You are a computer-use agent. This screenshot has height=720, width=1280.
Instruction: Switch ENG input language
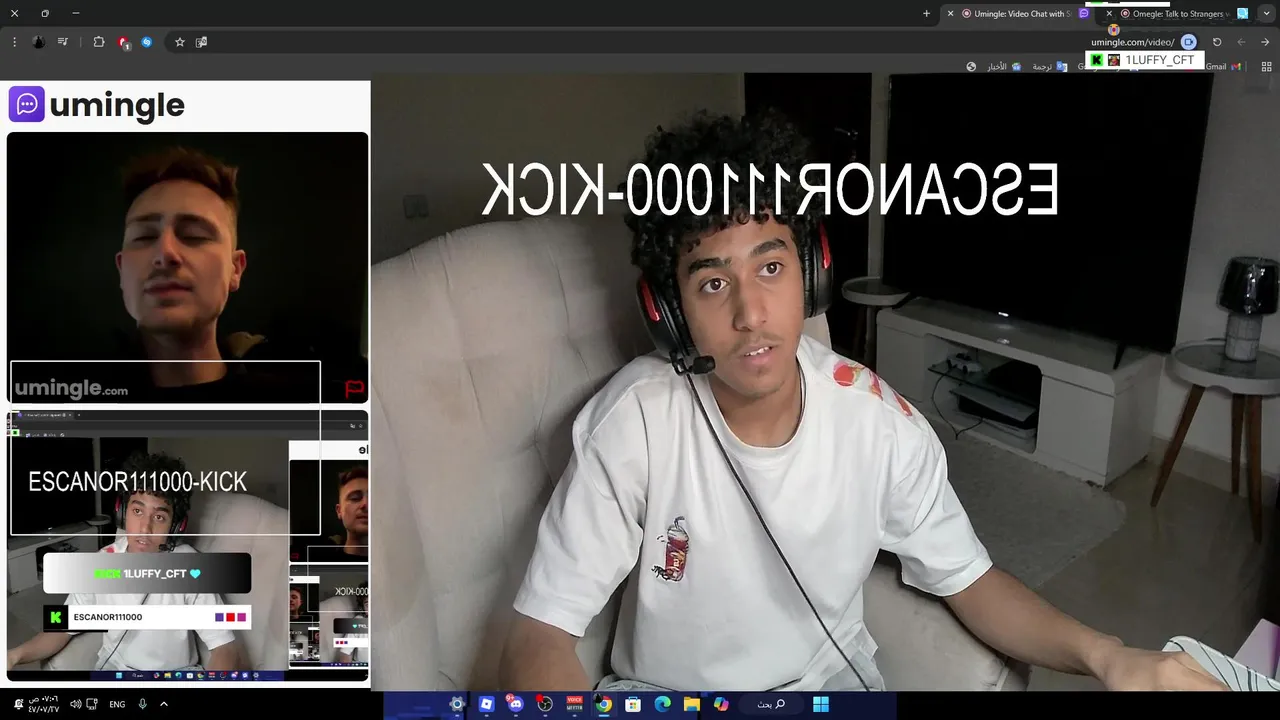click(x=117, y=704)
